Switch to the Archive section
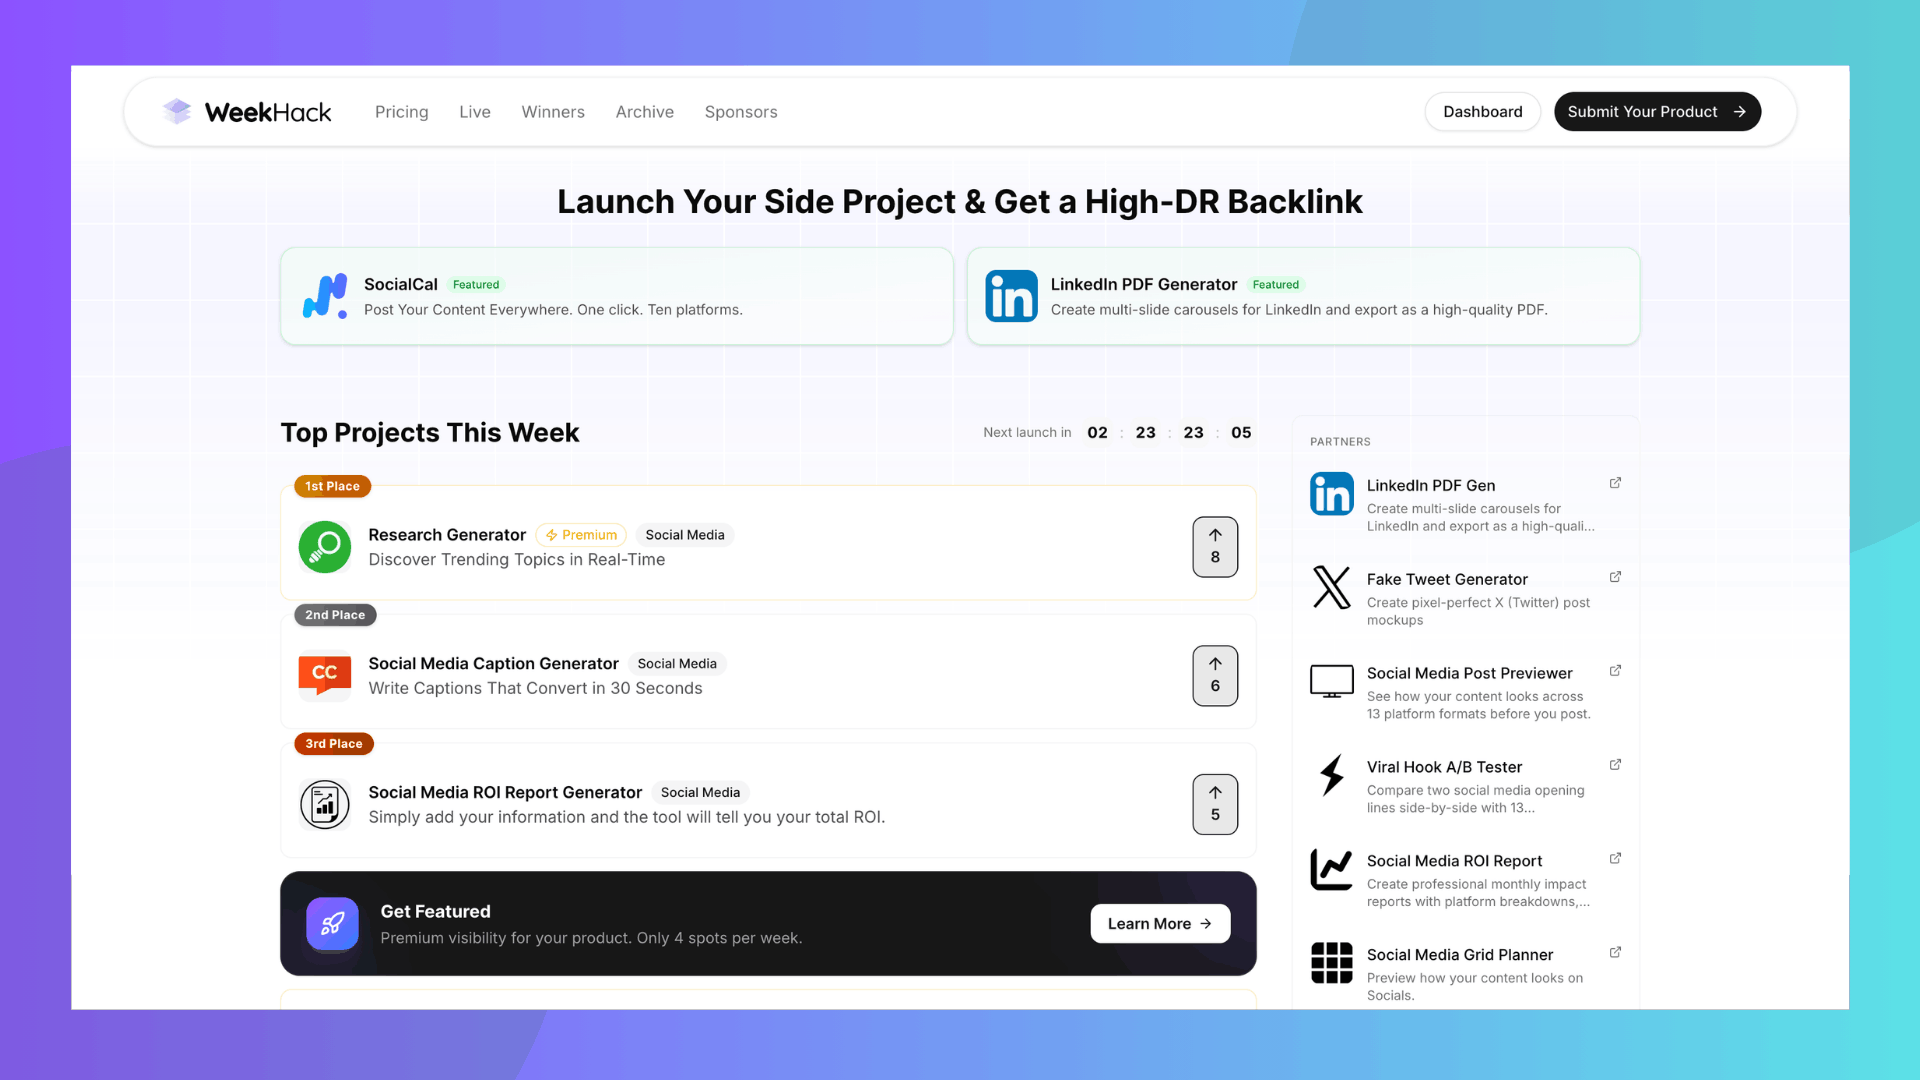The image size is (1920, 1080). [644, 111]
